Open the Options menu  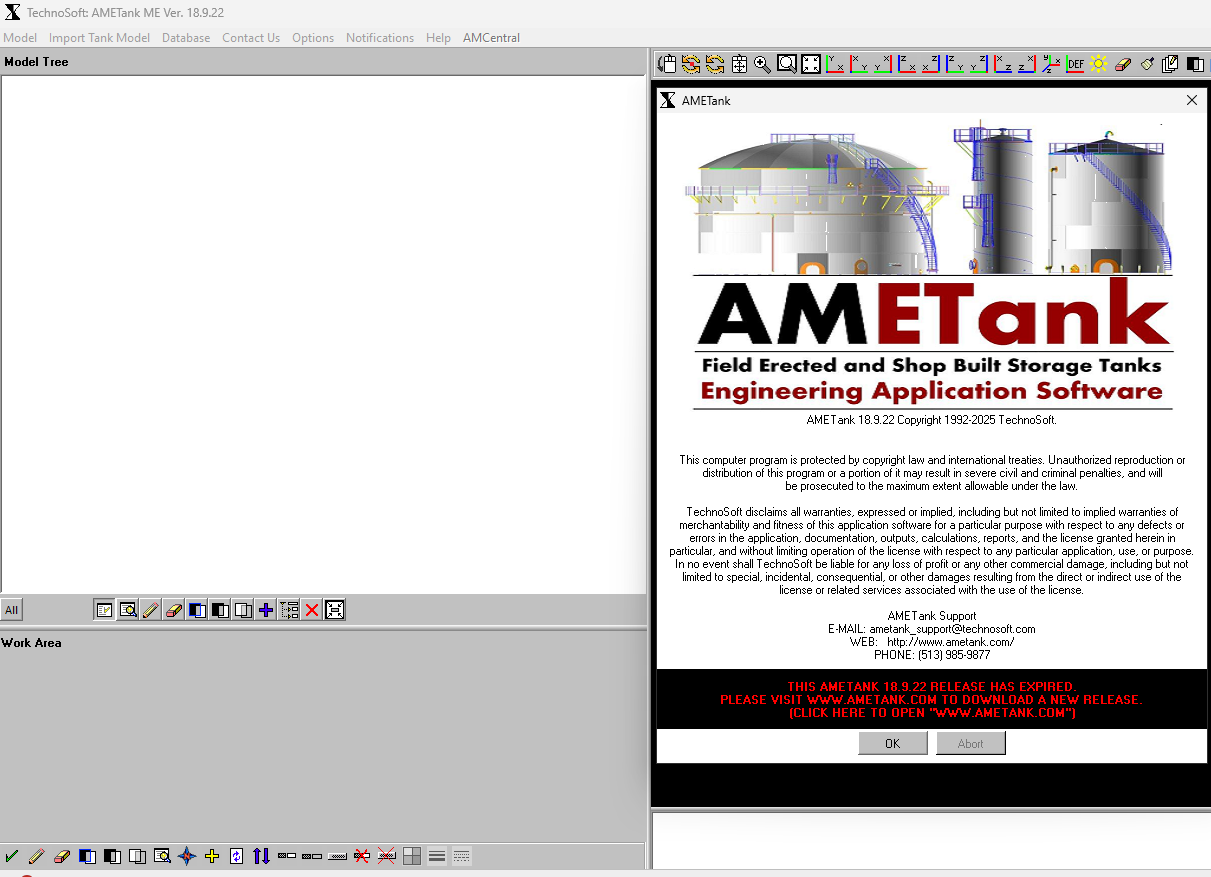point(313,38)
